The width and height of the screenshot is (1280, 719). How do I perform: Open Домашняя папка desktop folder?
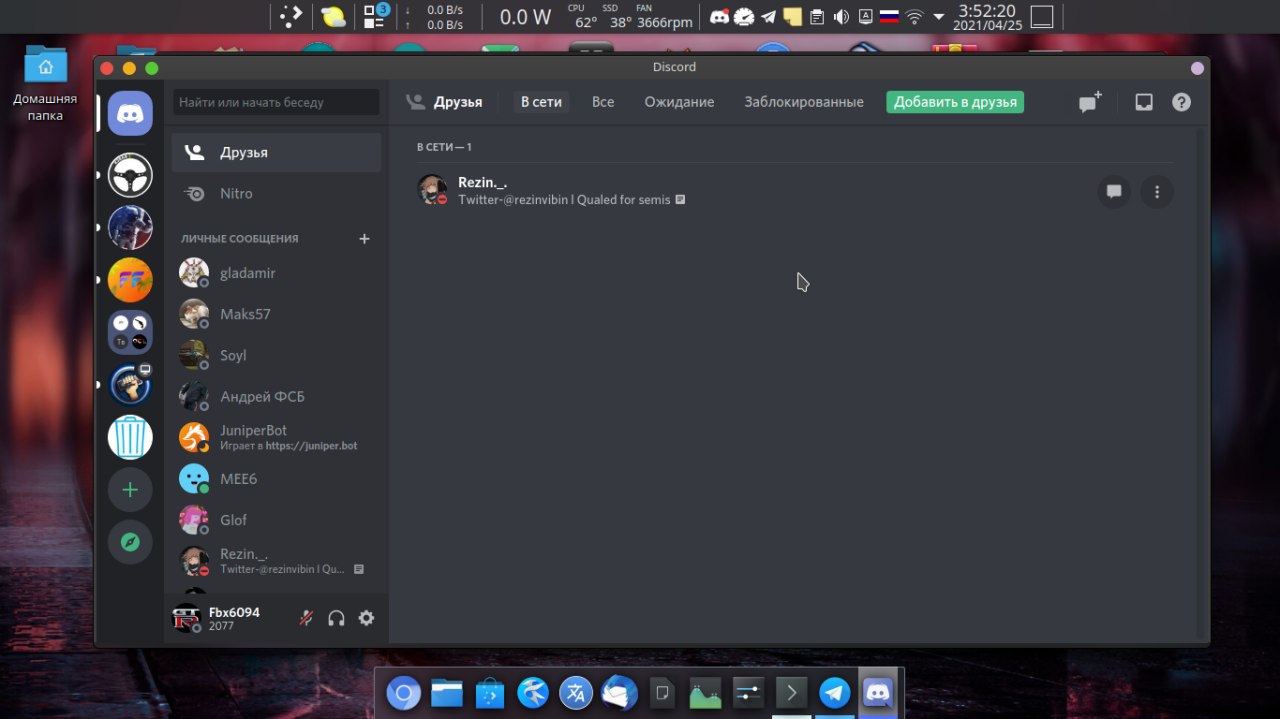pos(45,83)
